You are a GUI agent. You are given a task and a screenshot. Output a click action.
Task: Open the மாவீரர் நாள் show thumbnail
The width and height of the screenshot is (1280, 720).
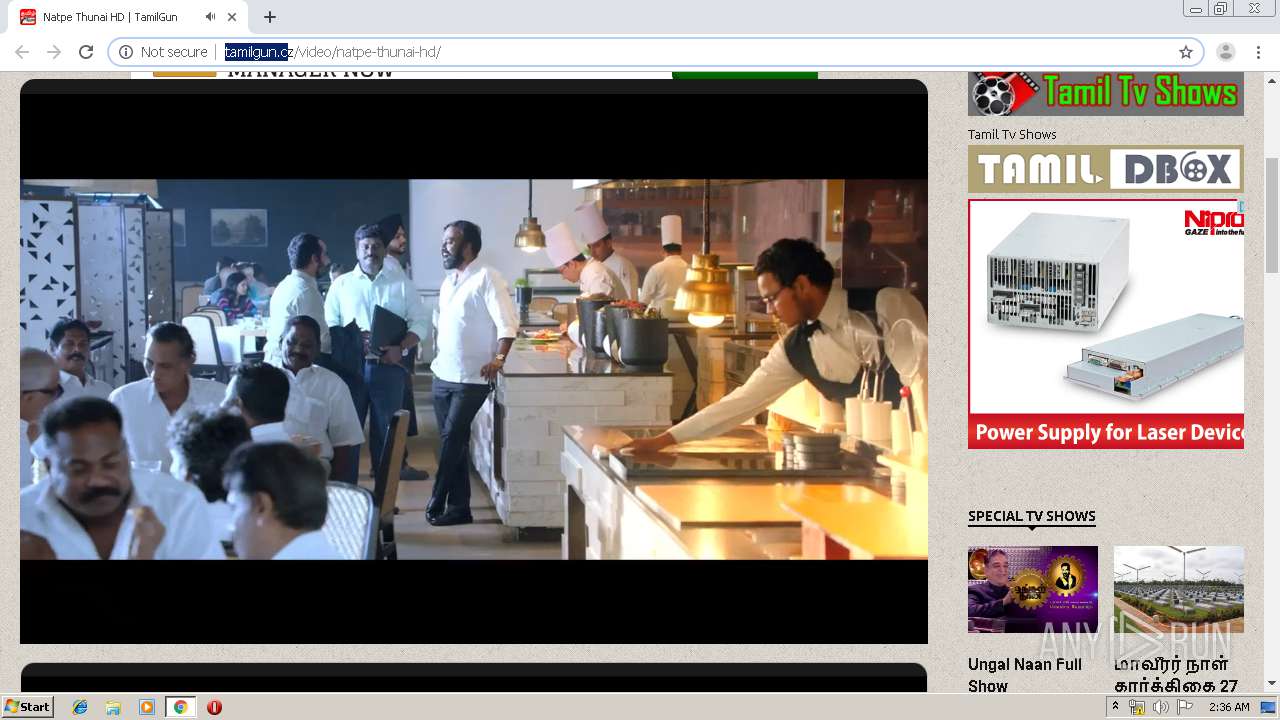(1179, 589)
